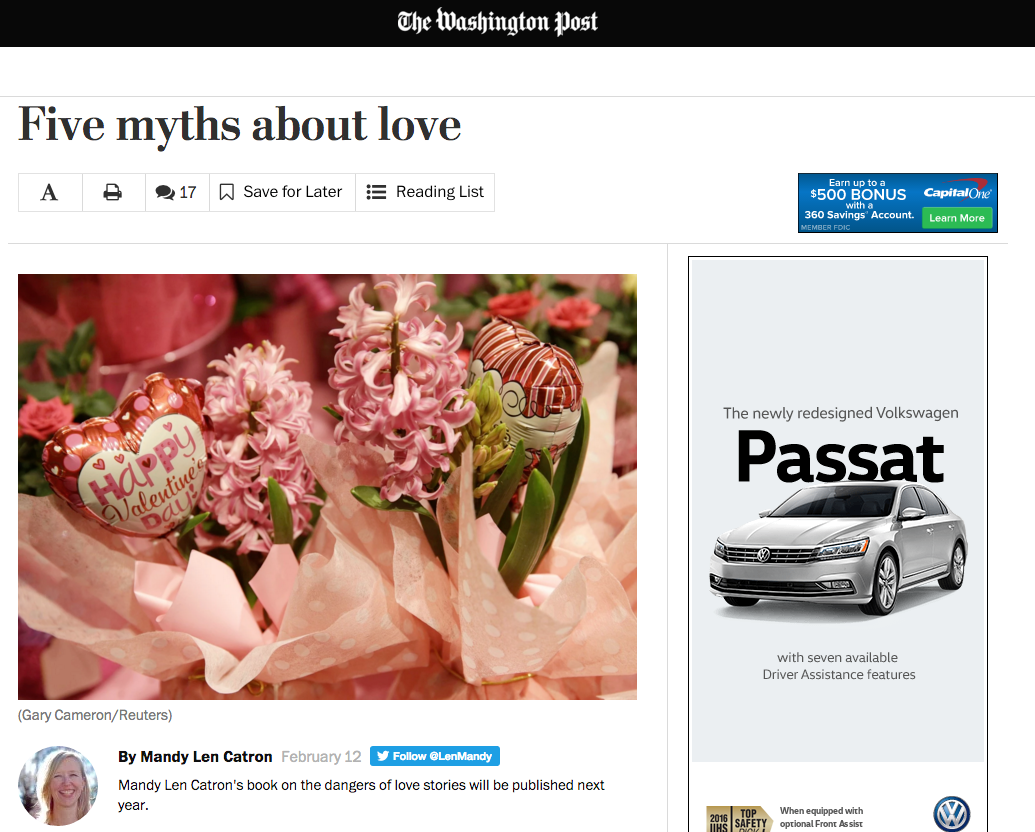Click the "Reading List" text label
1035x832 pixels.
point(439,192)
